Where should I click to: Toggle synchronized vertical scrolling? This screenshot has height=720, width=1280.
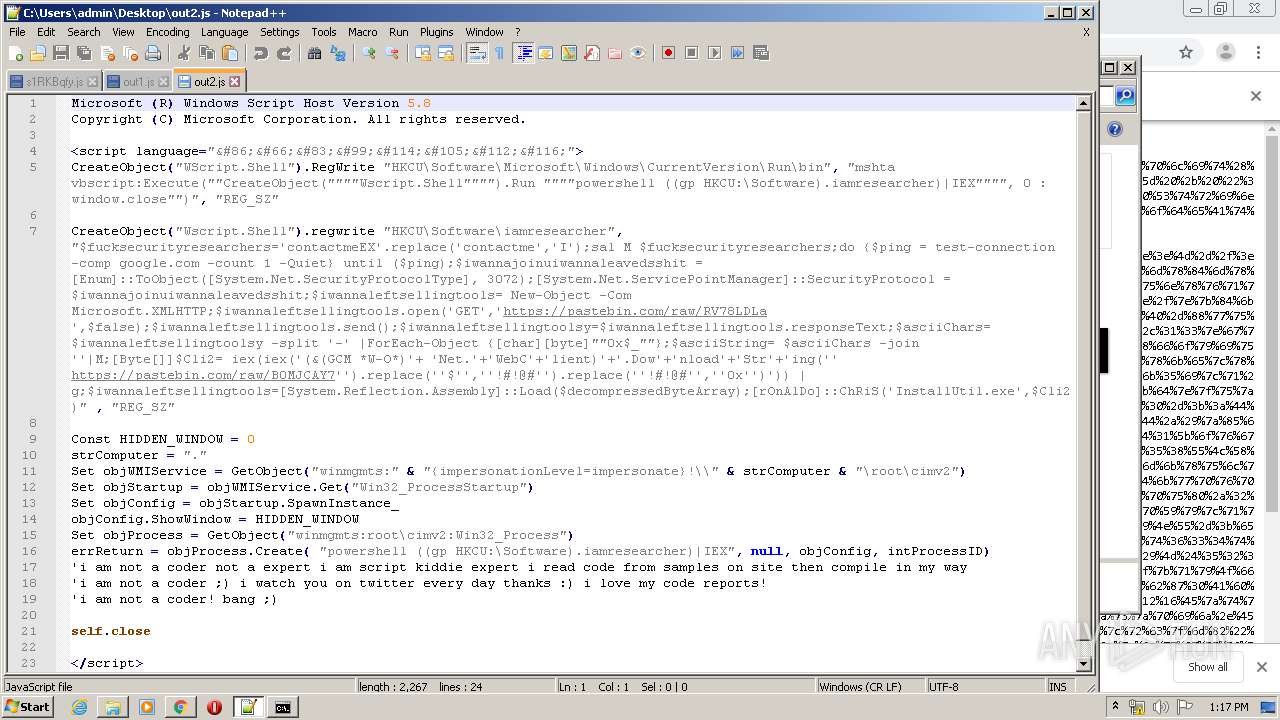[x=423, y=53]
